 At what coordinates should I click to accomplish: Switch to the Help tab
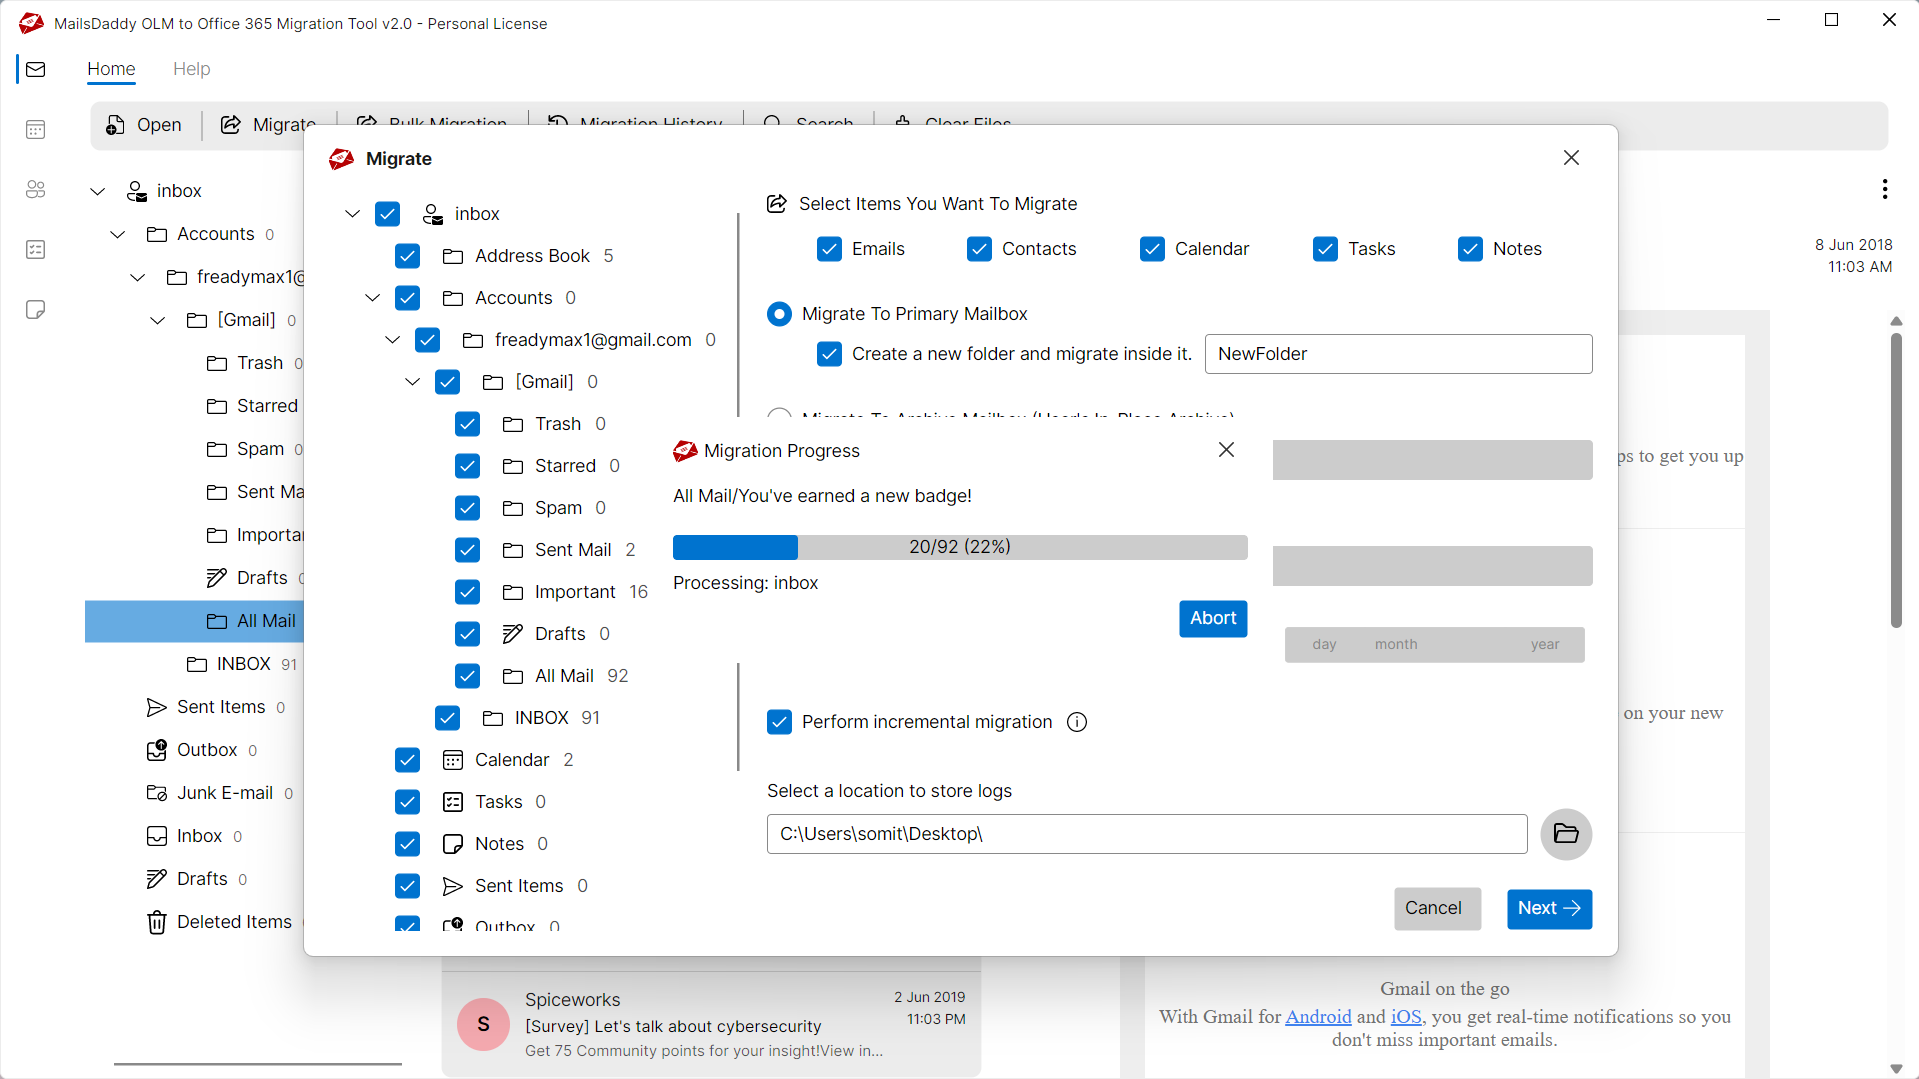tap(191, 69)
